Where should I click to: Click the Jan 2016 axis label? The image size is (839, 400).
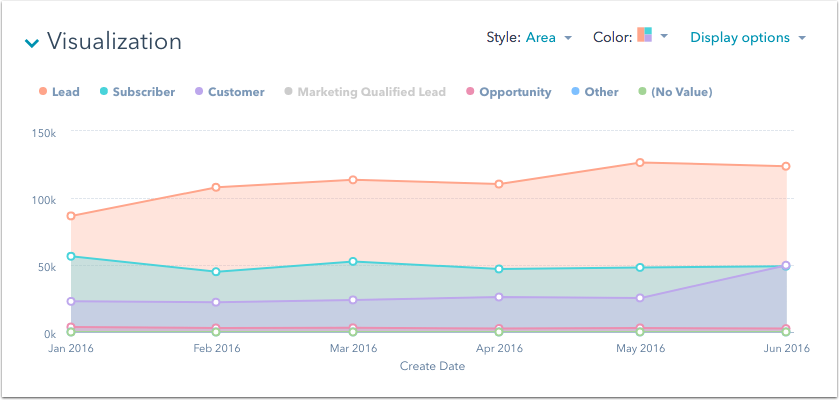click(x=70, y=349)
